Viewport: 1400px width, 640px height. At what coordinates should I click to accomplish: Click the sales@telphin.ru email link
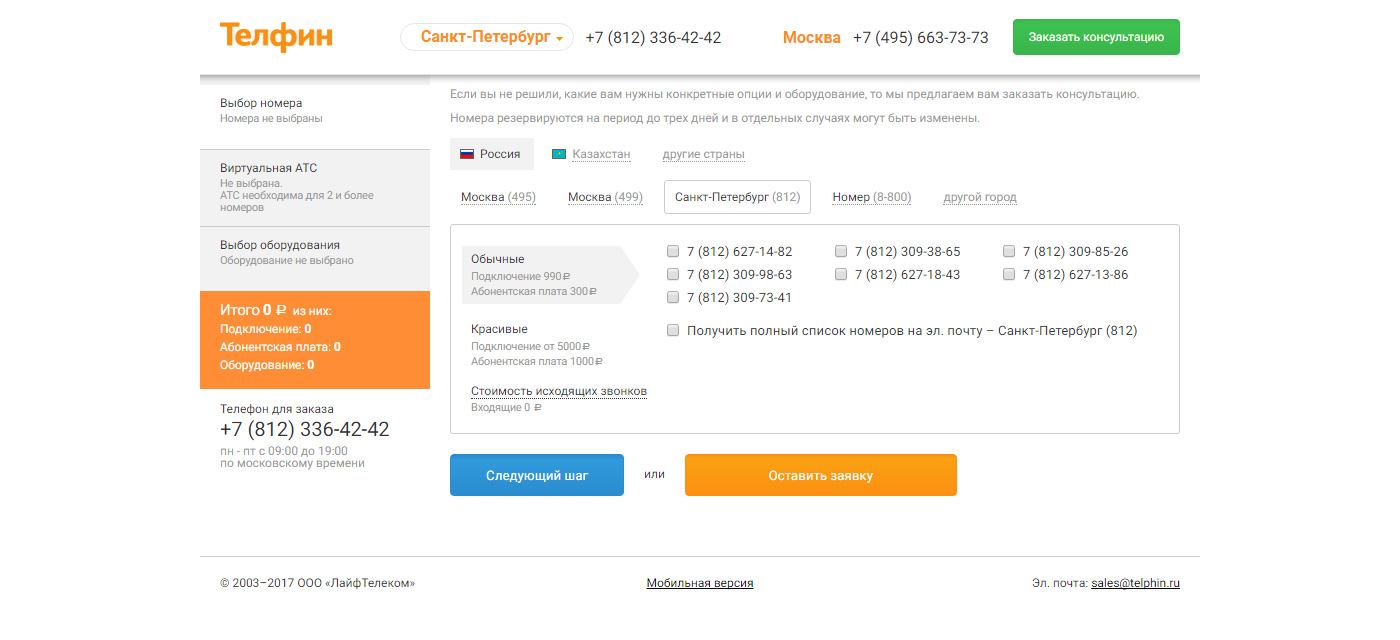point(1135,583)
